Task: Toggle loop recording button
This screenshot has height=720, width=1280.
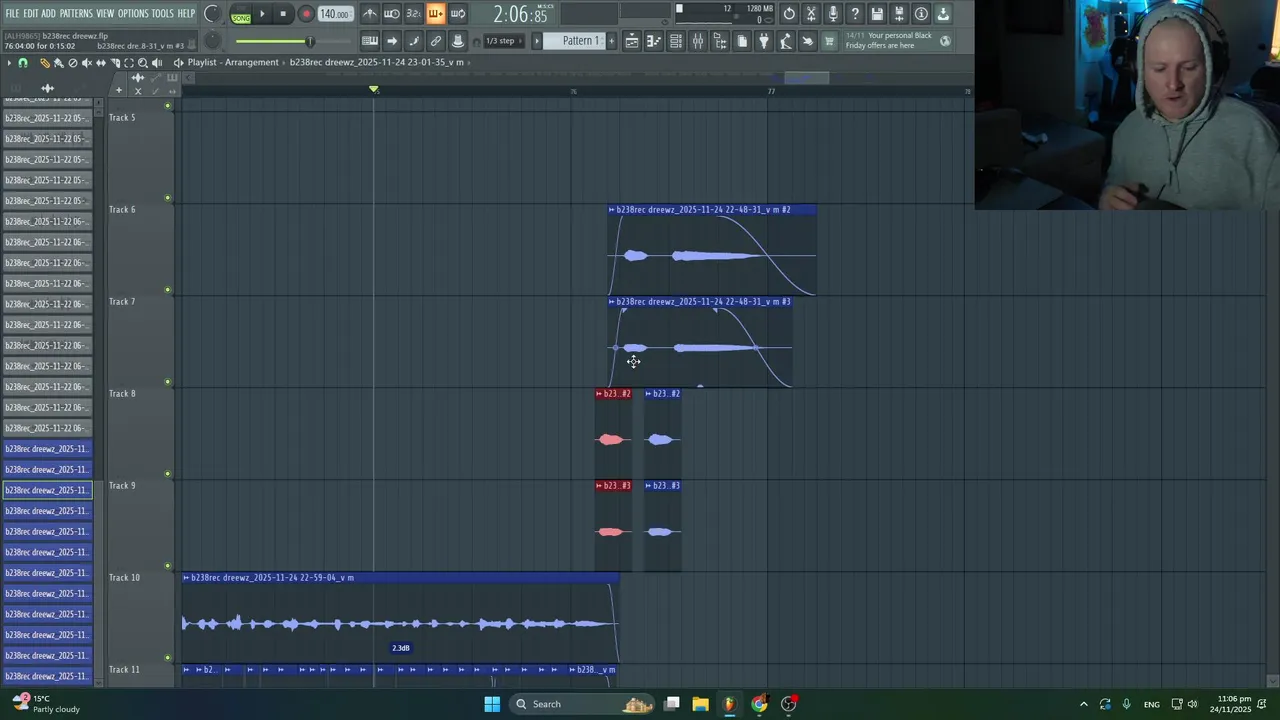Action: [x=457, y=14]
